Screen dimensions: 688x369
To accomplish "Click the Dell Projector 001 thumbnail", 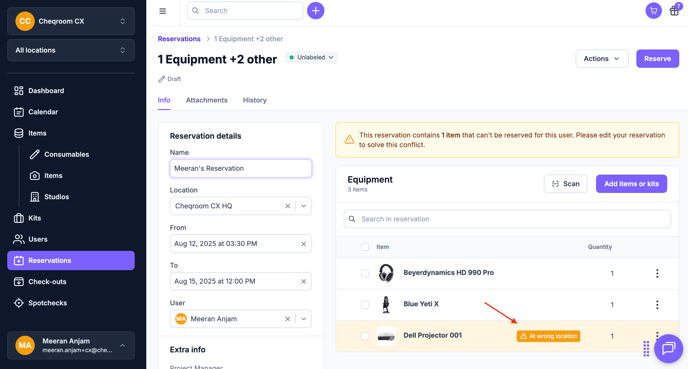I will (x=386, y=336).
